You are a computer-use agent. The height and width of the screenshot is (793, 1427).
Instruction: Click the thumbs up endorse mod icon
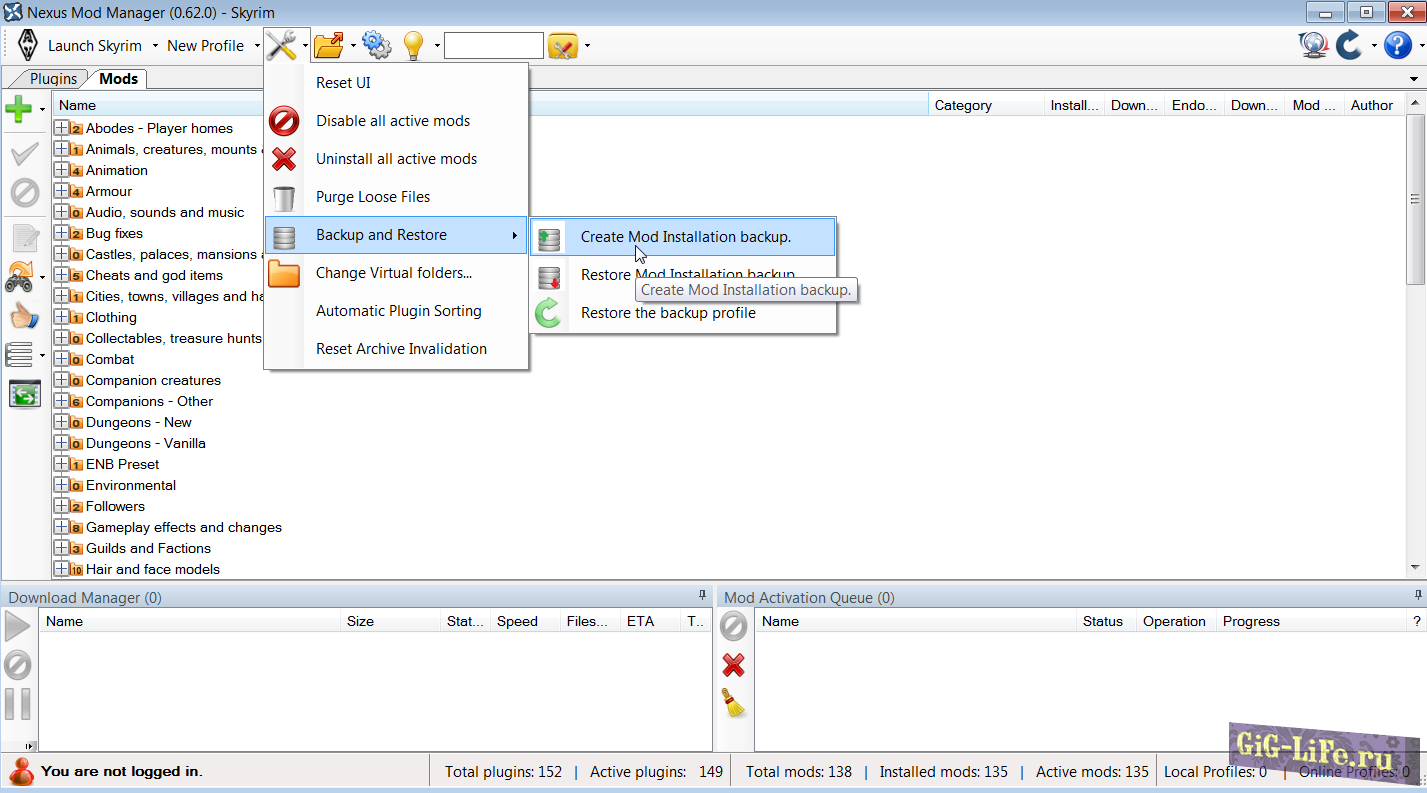click(23, 316)
